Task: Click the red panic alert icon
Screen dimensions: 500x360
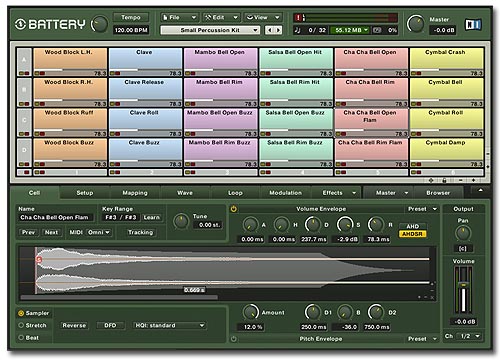Action: 299,17
